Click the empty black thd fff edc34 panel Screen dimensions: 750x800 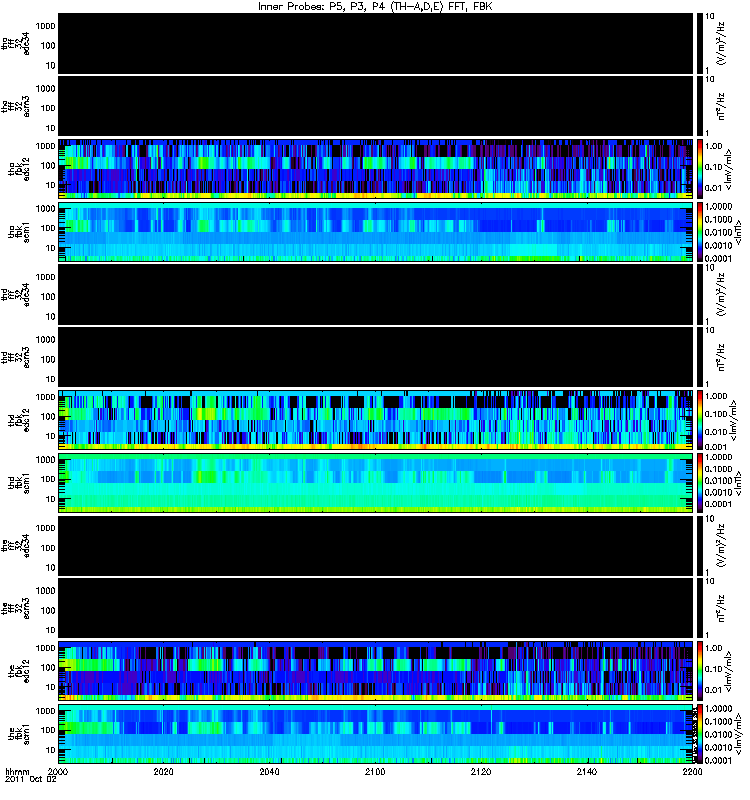click(376, 294)
